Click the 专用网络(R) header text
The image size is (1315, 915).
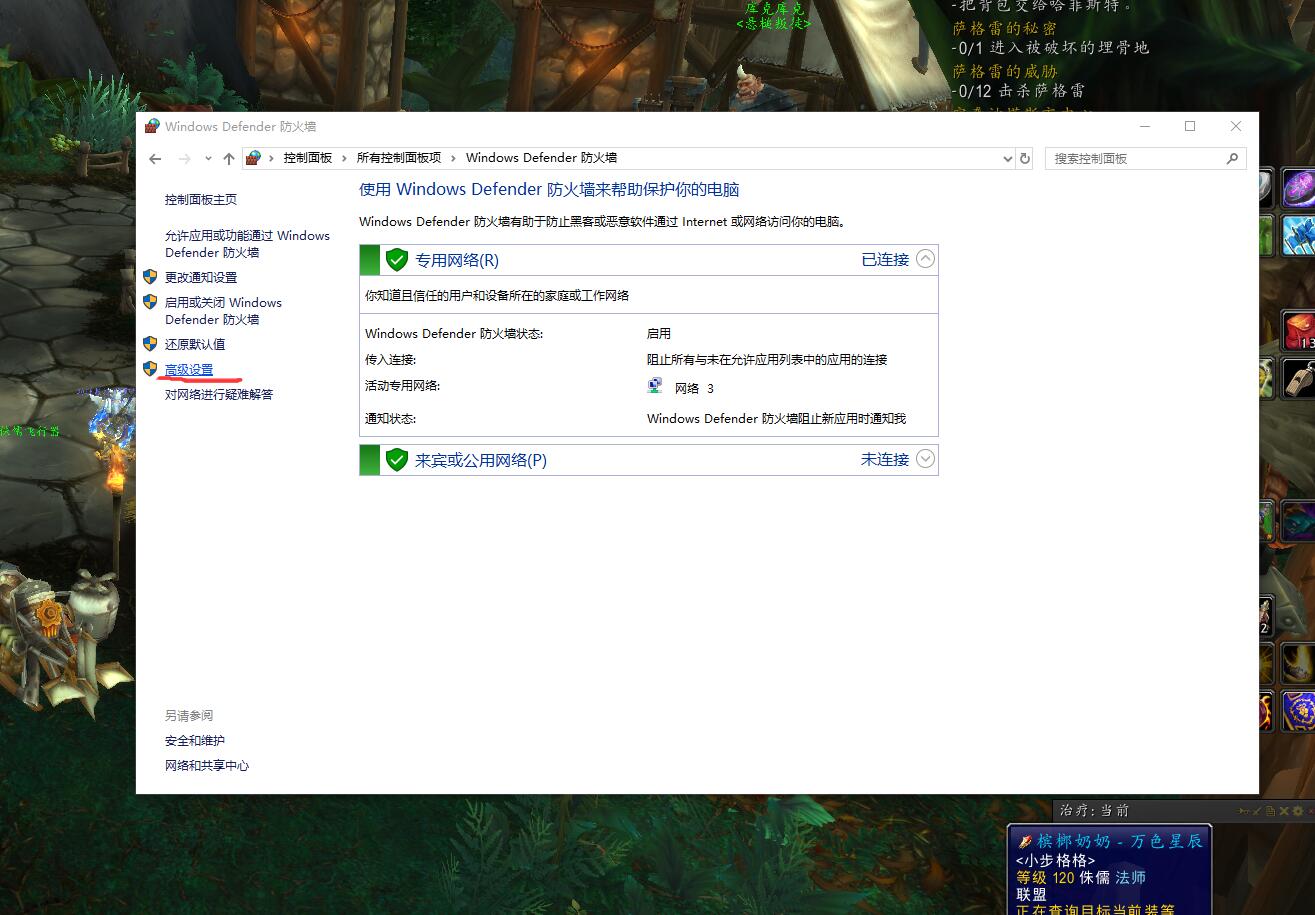(x=457, y=260)
